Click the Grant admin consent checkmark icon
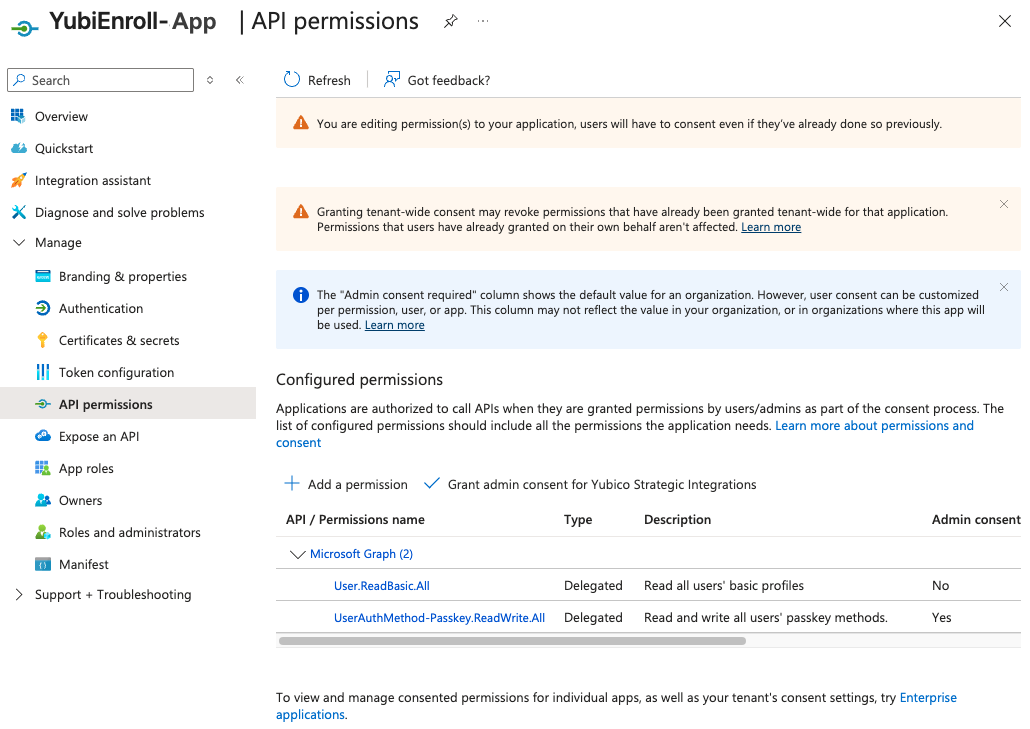The height and width of the screenshot is (729, 1030). 432,483
